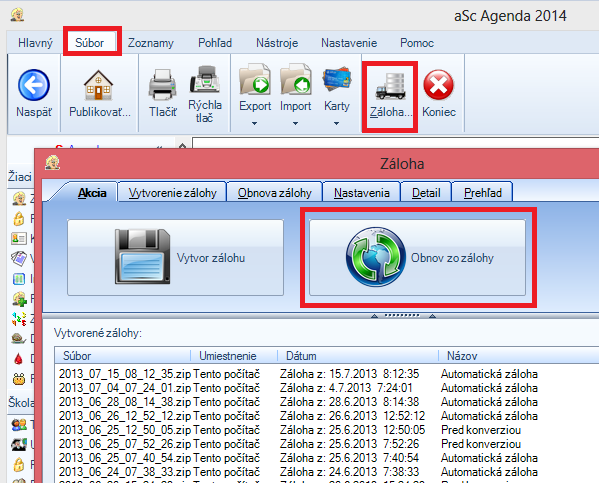Image resolution: width=599 pixels, height=484 pixels.
Task: Open the Hlavný ribbon tab
Action: coord(35,43)
